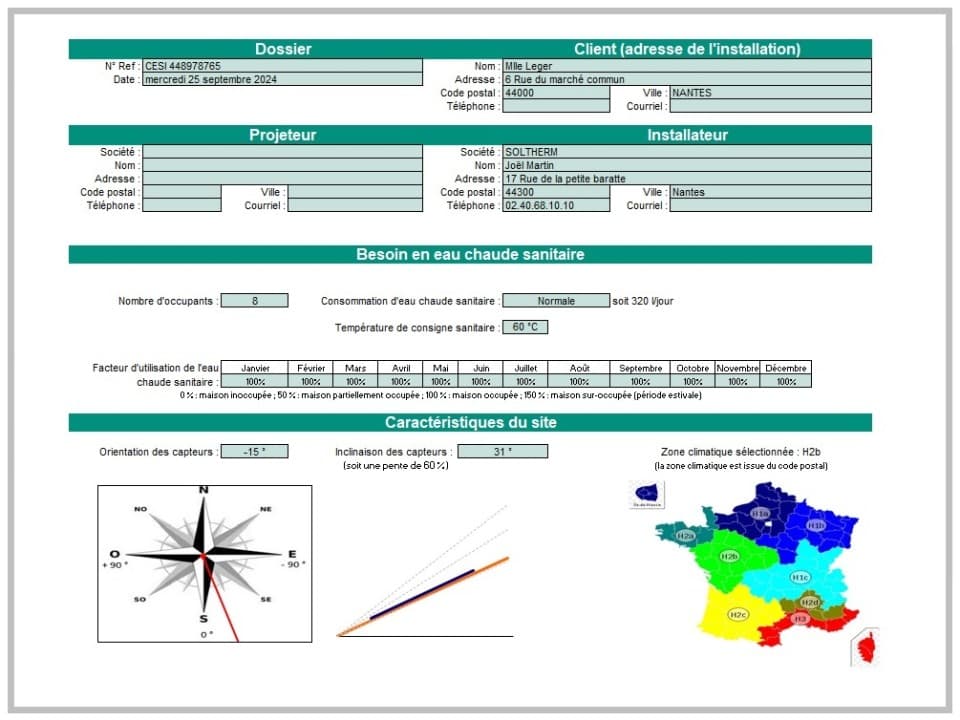Viewport: 960px width, 720px height.
Task: Select the N° Ref field in Dossier
Action: pos(282,66)
